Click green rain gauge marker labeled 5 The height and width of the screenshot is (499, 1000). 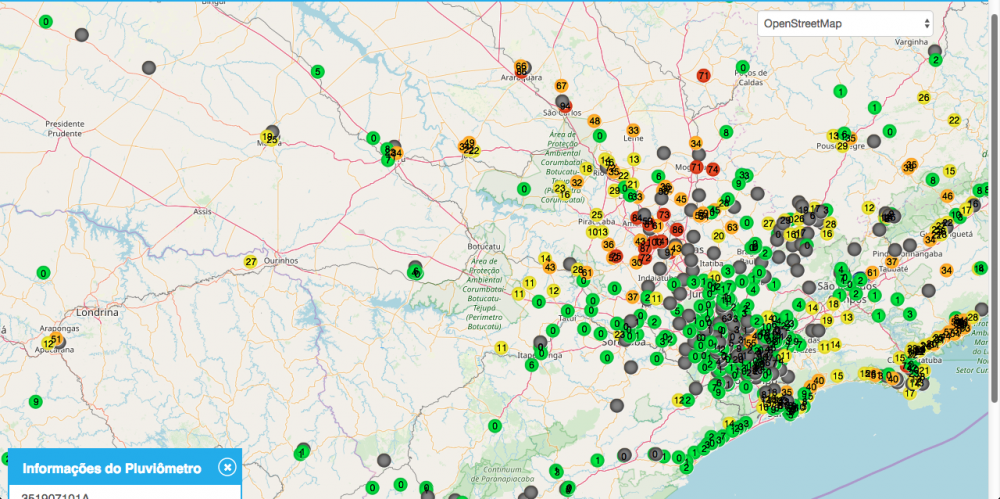pyautogui.click(x=318, y=71)
